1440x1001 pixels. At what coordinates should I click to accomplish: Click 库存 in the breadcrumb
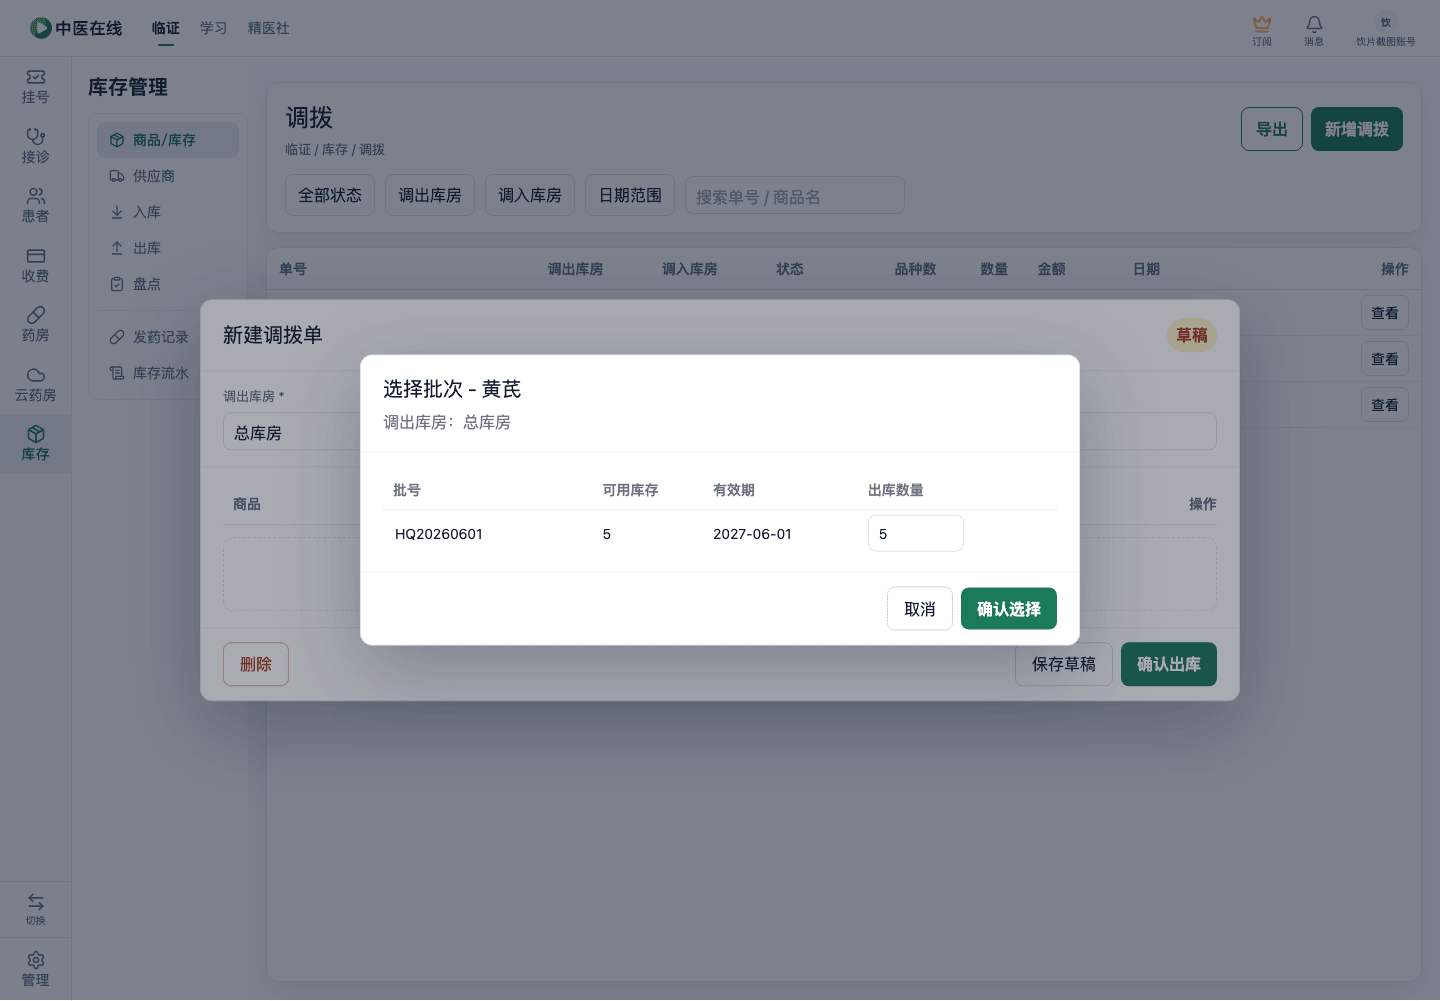335,149
